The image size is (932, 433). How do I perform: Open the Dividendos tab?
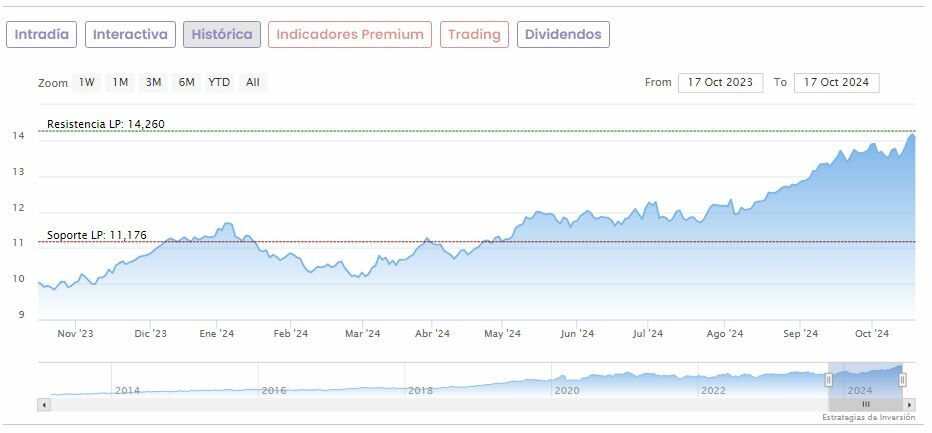pos(563,35)
